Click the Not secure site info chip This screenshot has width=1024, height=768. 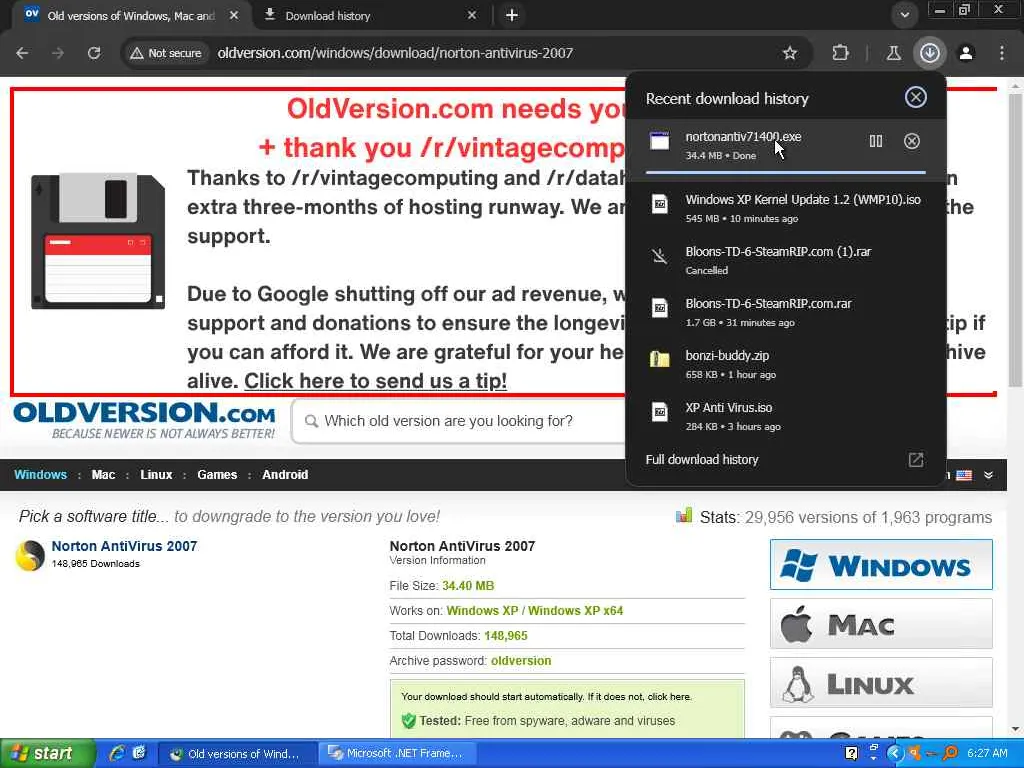point(165,53)
